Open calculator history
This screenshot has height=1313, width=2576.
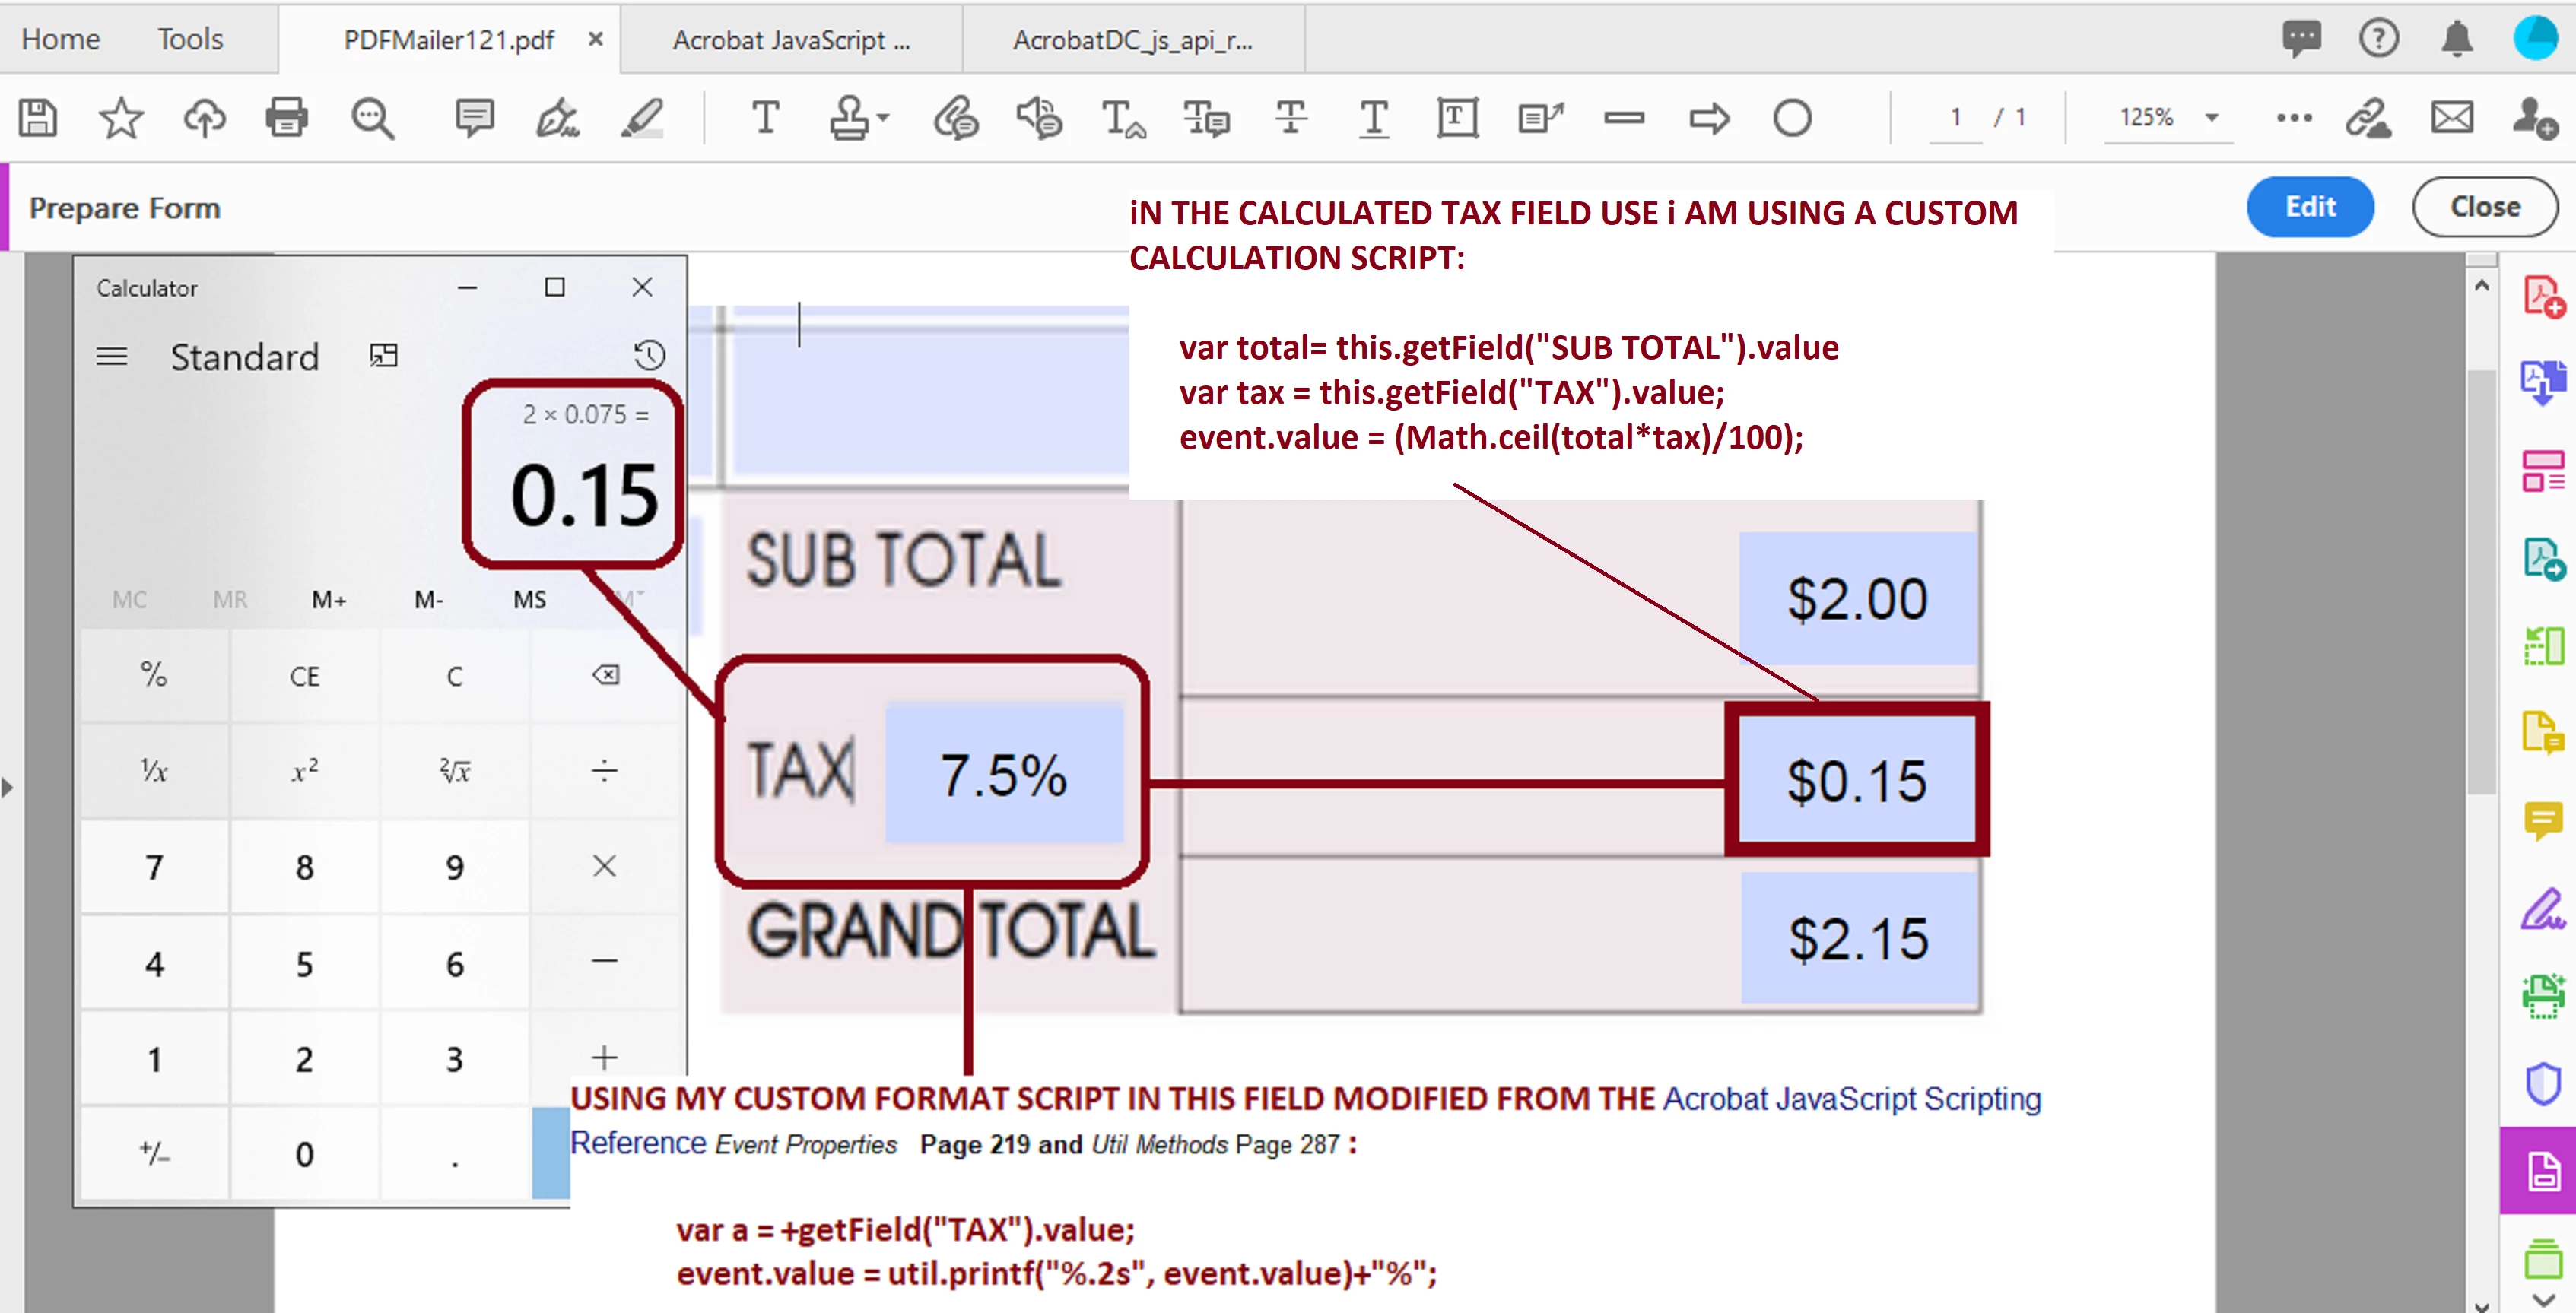649,355
